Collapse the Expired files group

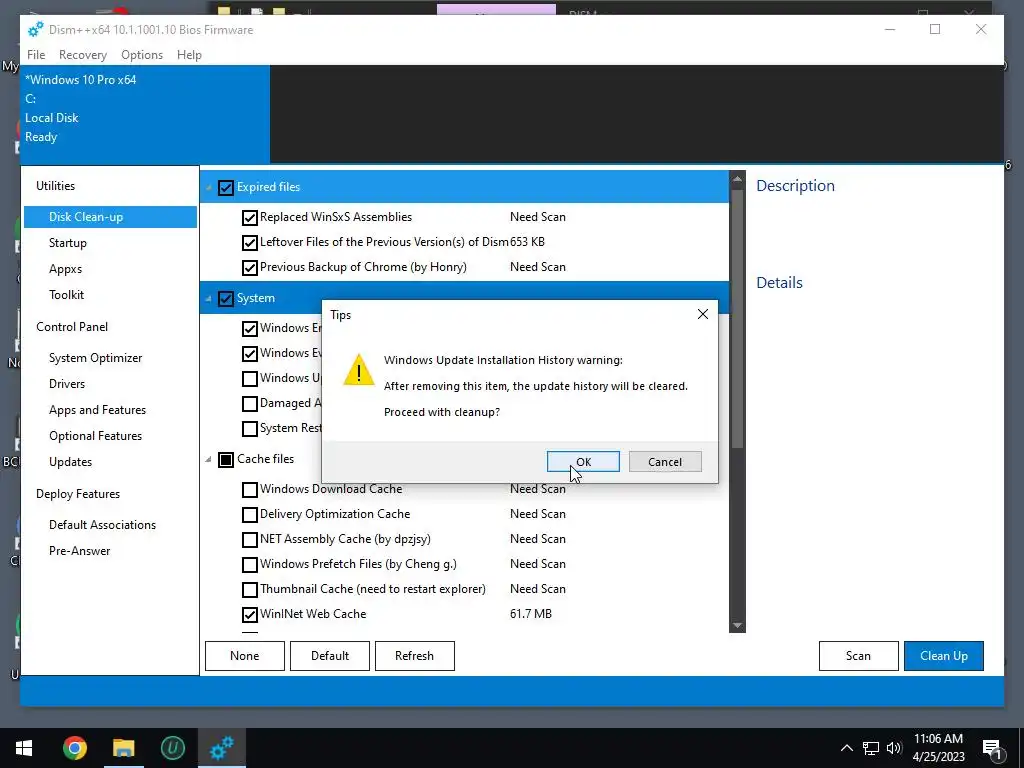click(x=208, y=188)
